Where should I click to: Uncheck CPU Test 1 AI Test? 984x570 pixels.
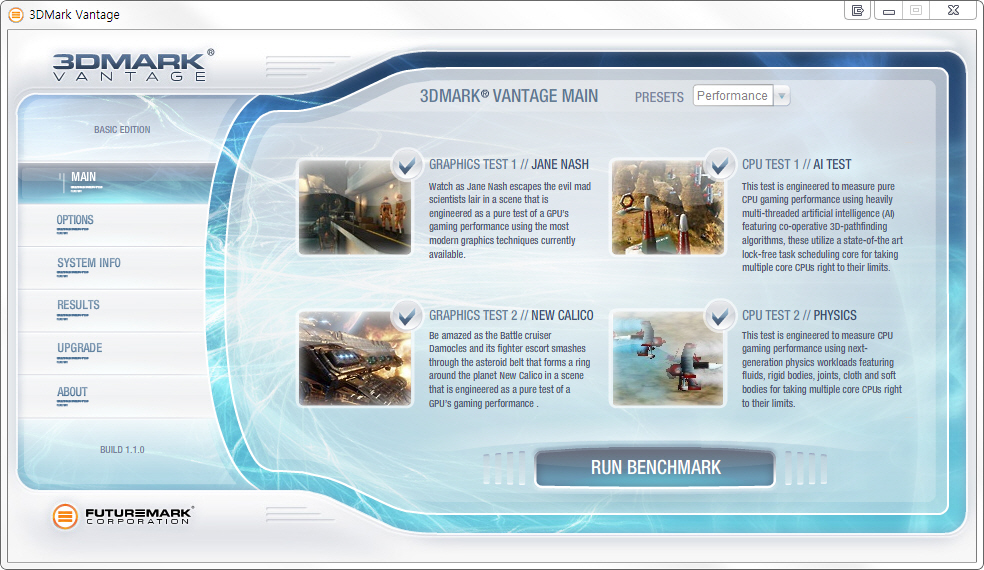pyautogui.click(x=720, y=165)
